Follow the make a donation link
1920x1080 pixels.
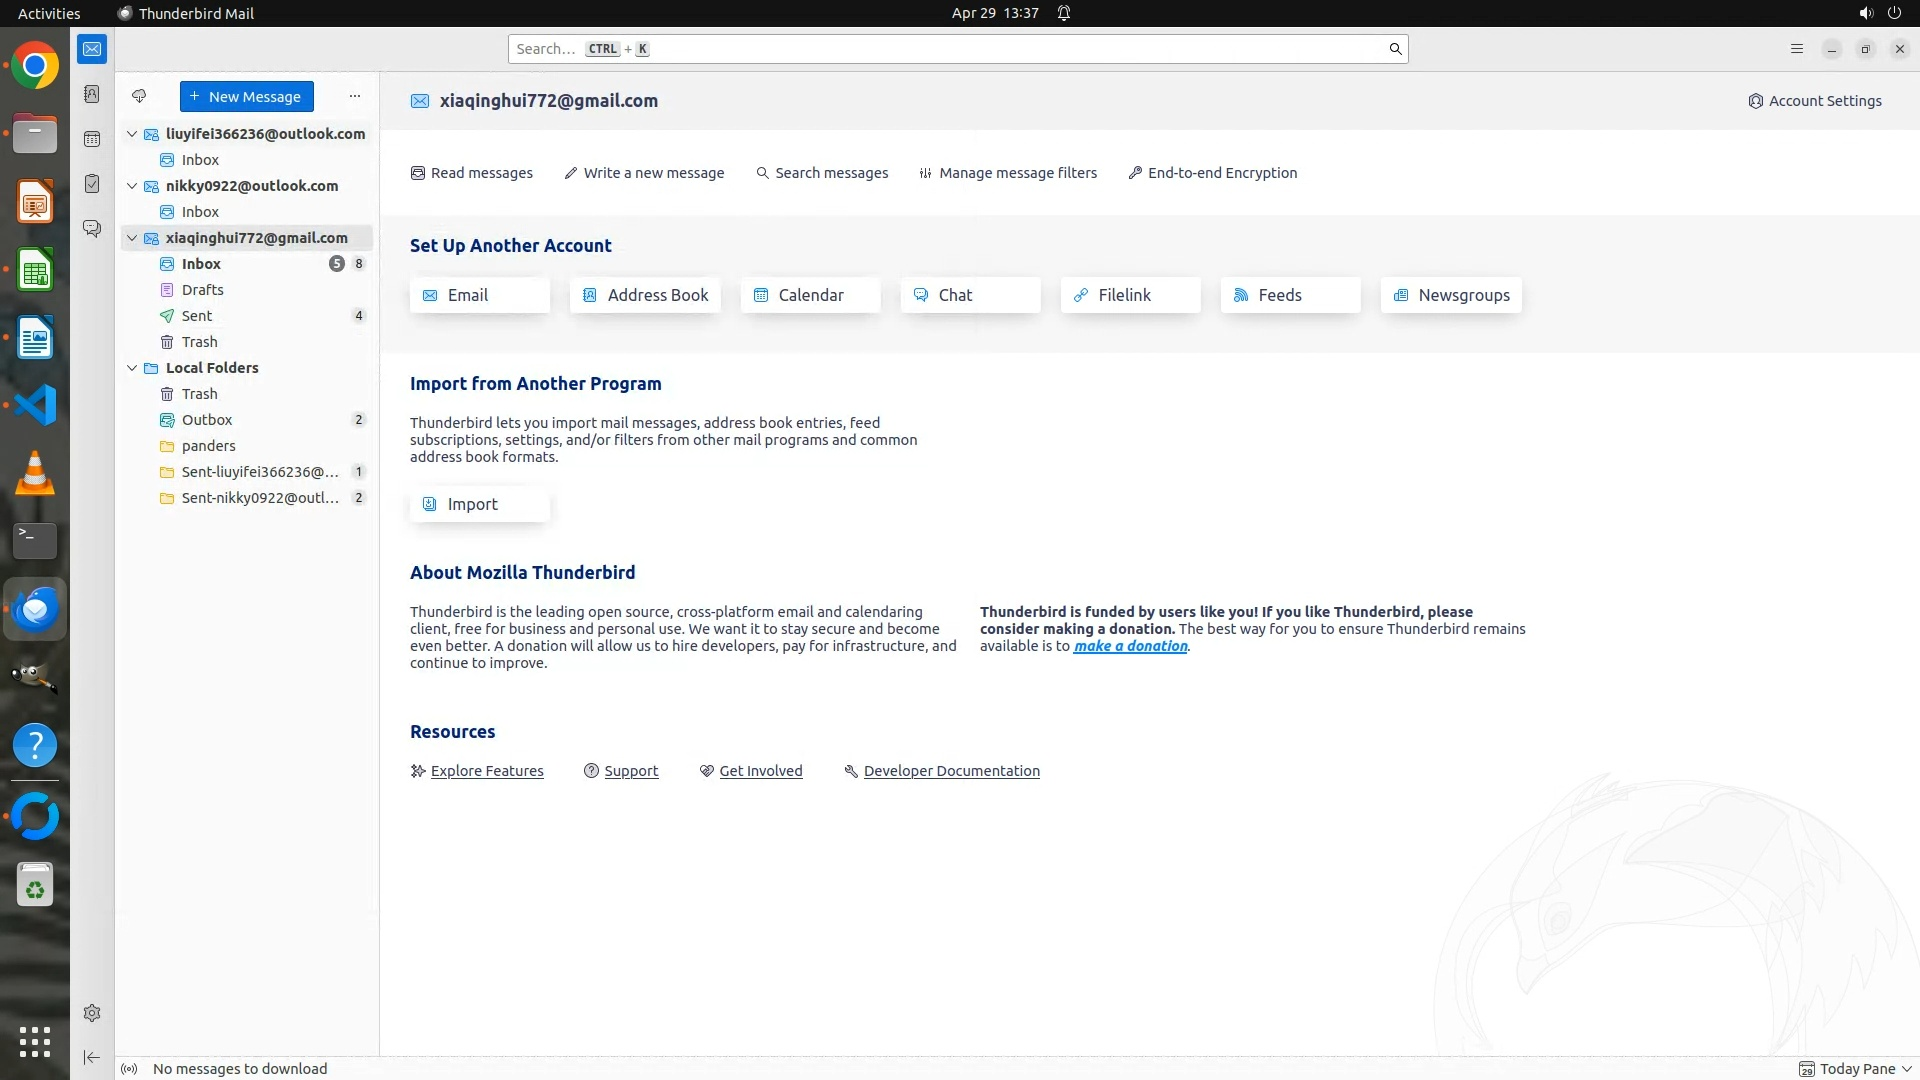point(1130,646)
